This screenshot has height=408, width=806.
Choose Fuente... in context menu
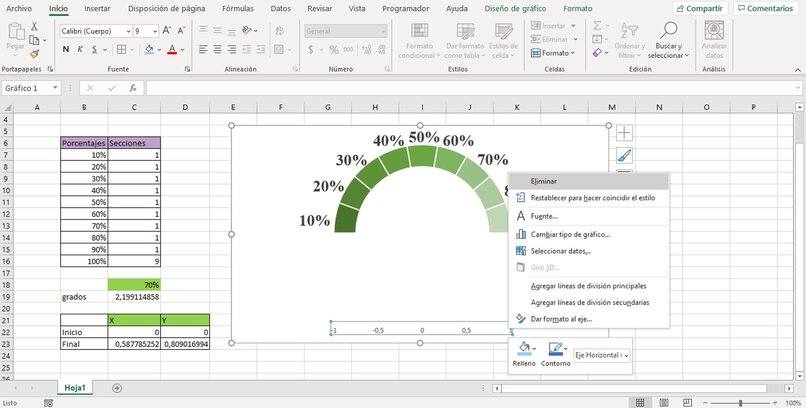589,216
